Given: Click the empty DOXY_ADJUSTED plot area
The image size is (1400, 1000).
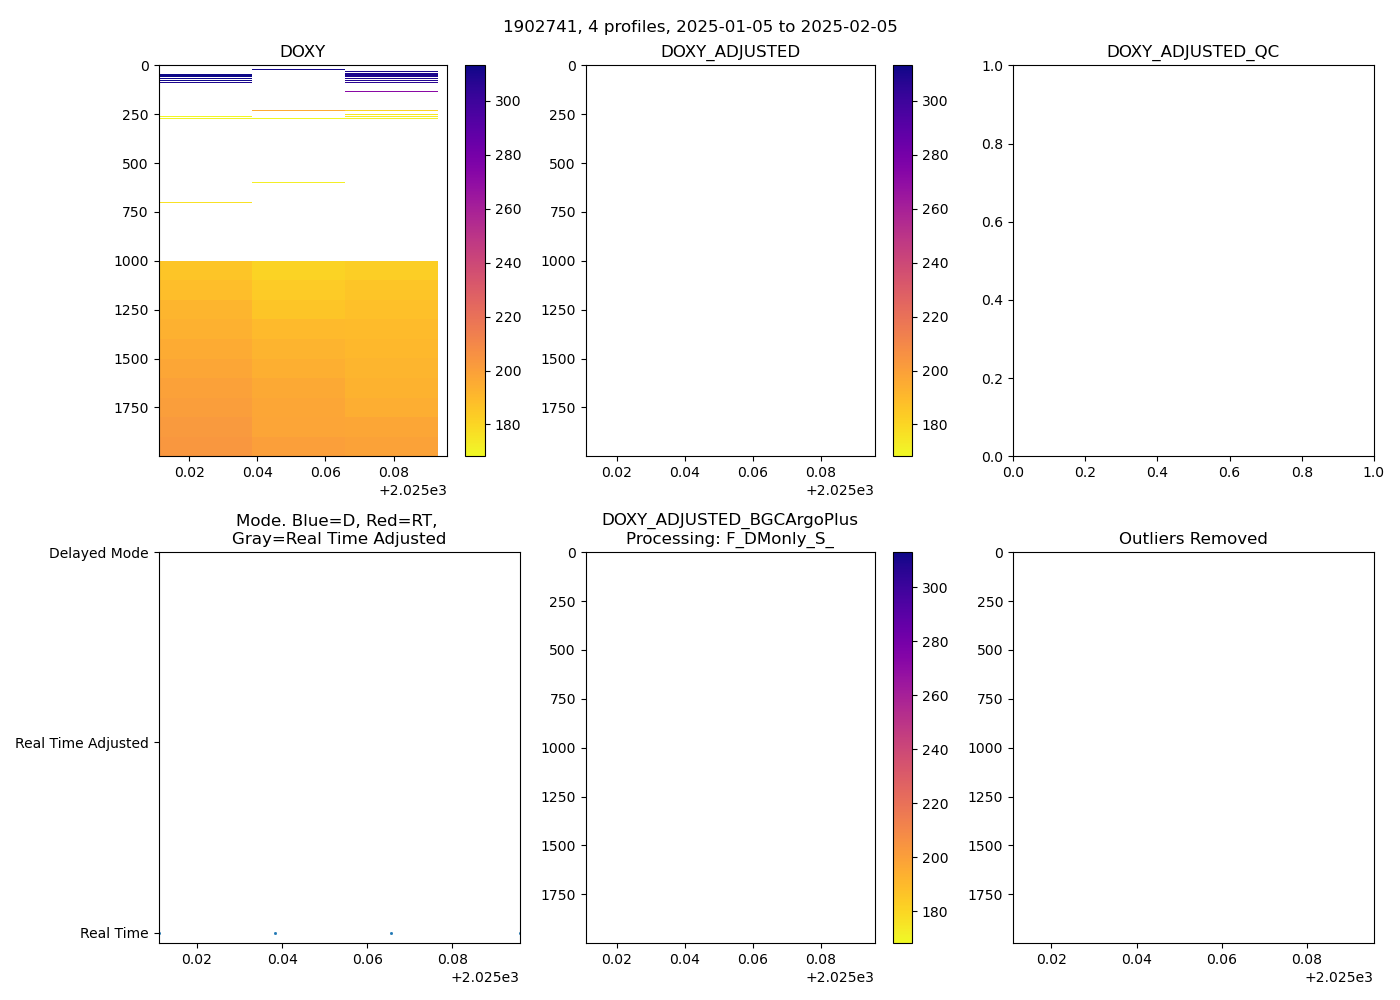Looking at the screenshot, I should click(x=730, y=260).
